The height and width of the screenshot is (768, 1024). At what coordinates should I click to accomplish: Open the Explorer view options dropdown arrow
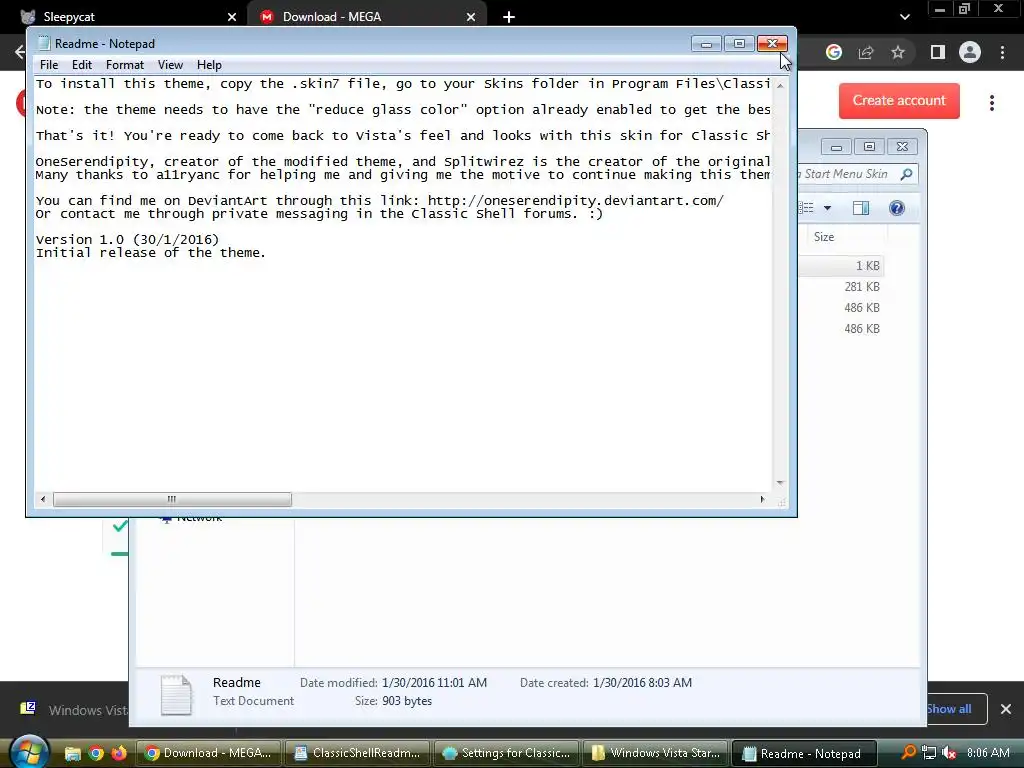[827, 208]
